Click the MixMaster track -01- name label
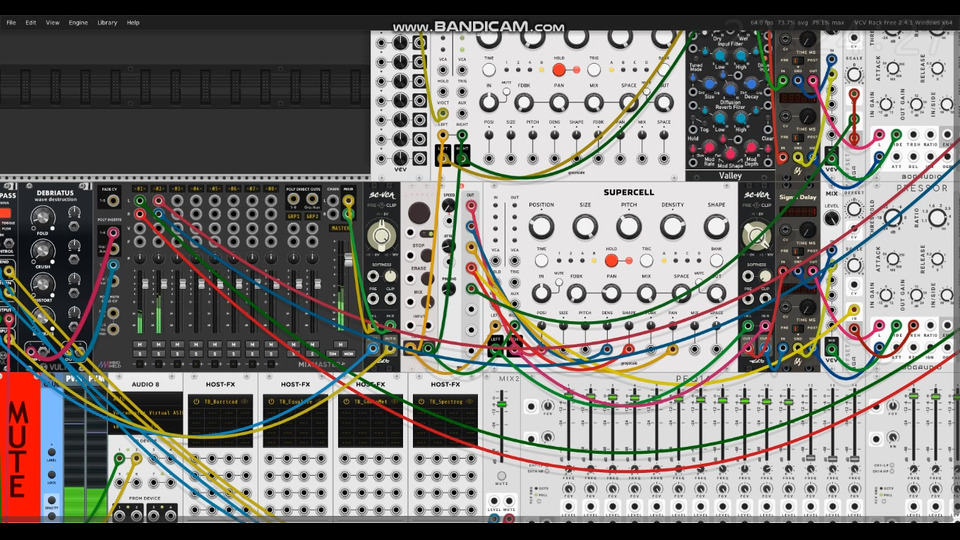Viewport: 960px width, 540px height. tap(140, 189)
